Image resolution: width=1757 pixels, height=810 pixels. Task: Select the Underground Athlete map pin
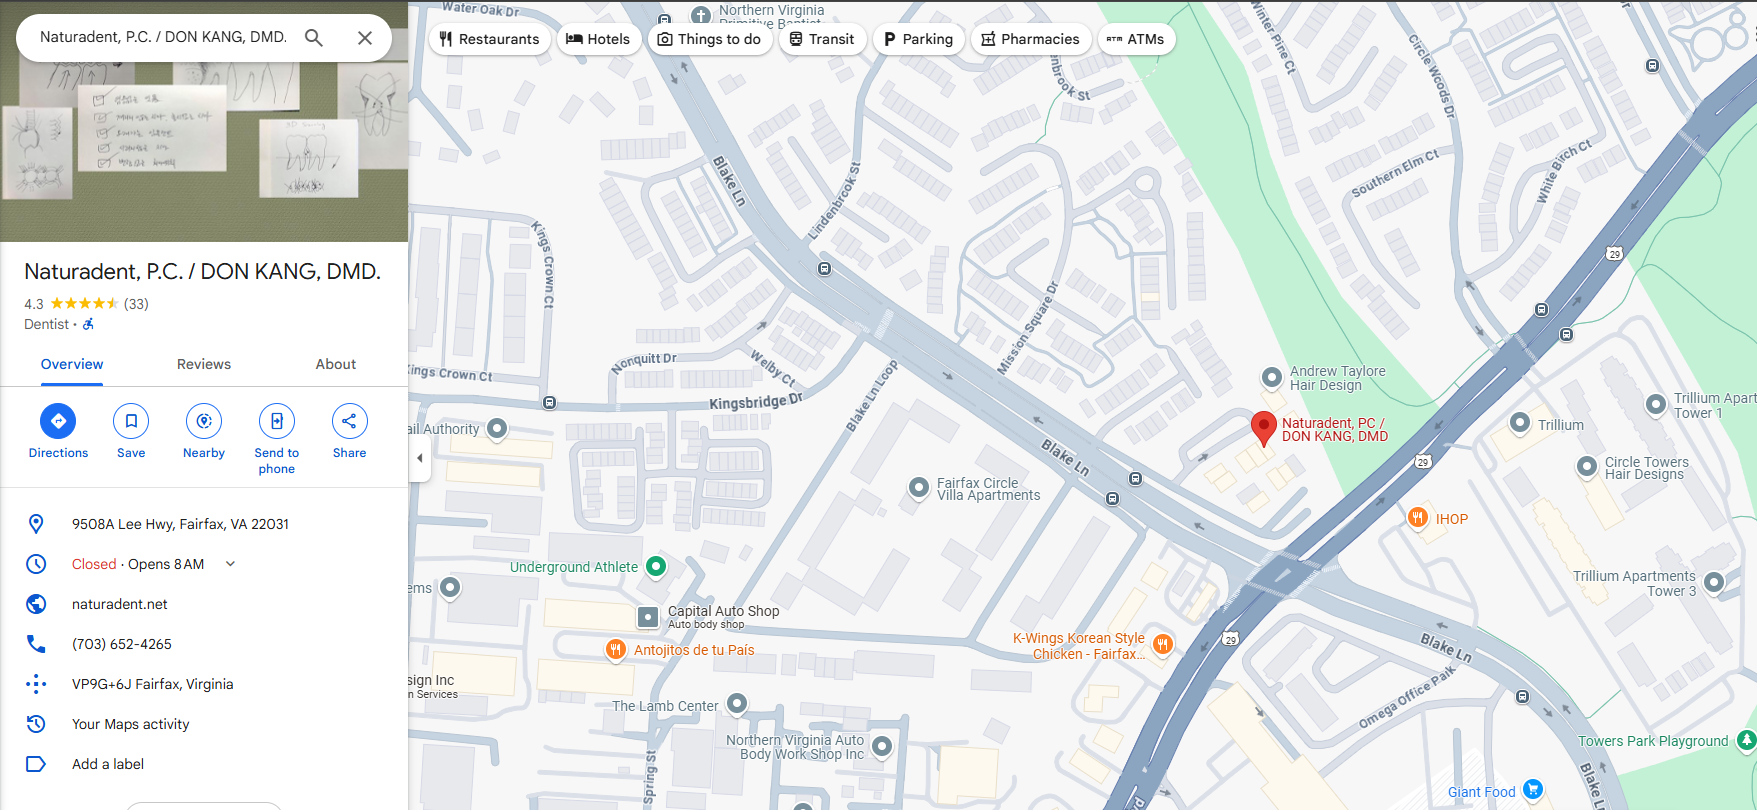point(656,566)
